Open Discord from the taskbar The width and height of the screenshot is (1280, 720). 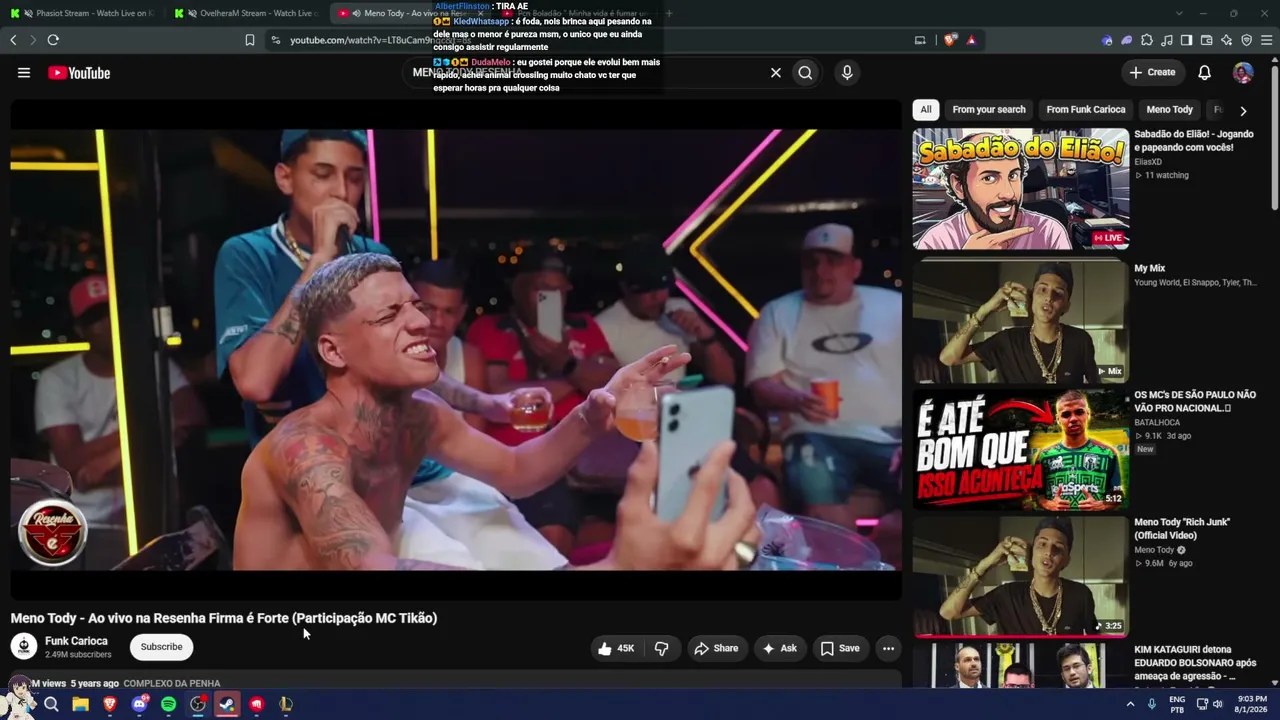(139, 704)
